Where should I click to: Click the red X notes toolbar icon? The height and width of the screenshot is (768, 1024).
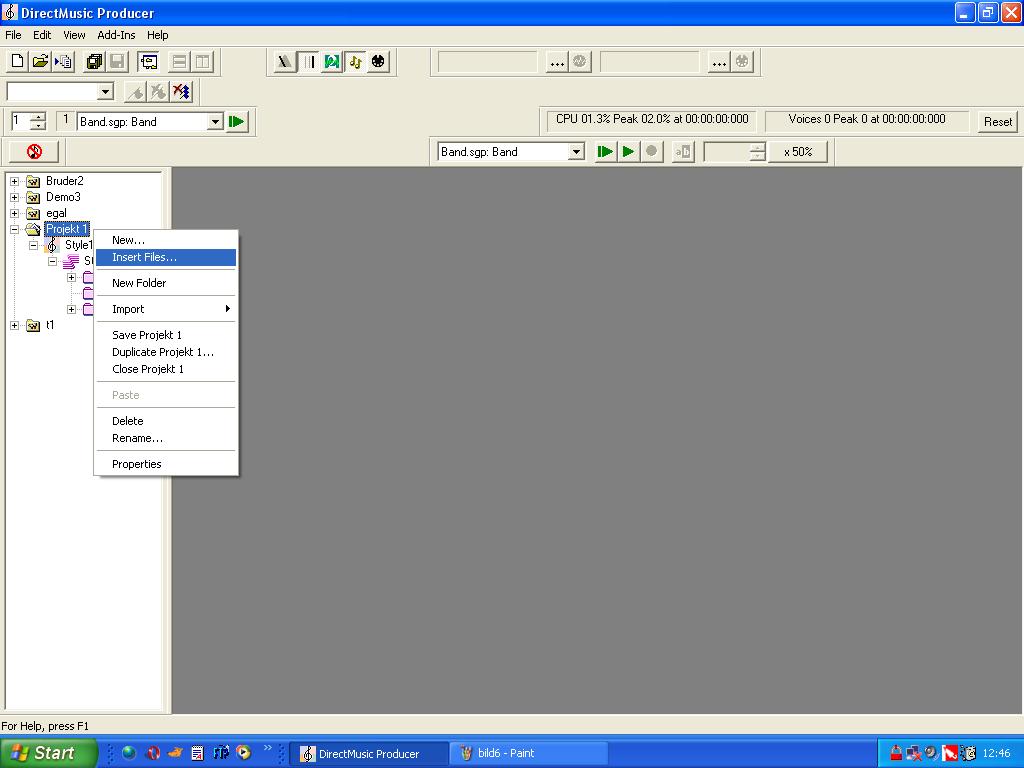pos(181,92)
